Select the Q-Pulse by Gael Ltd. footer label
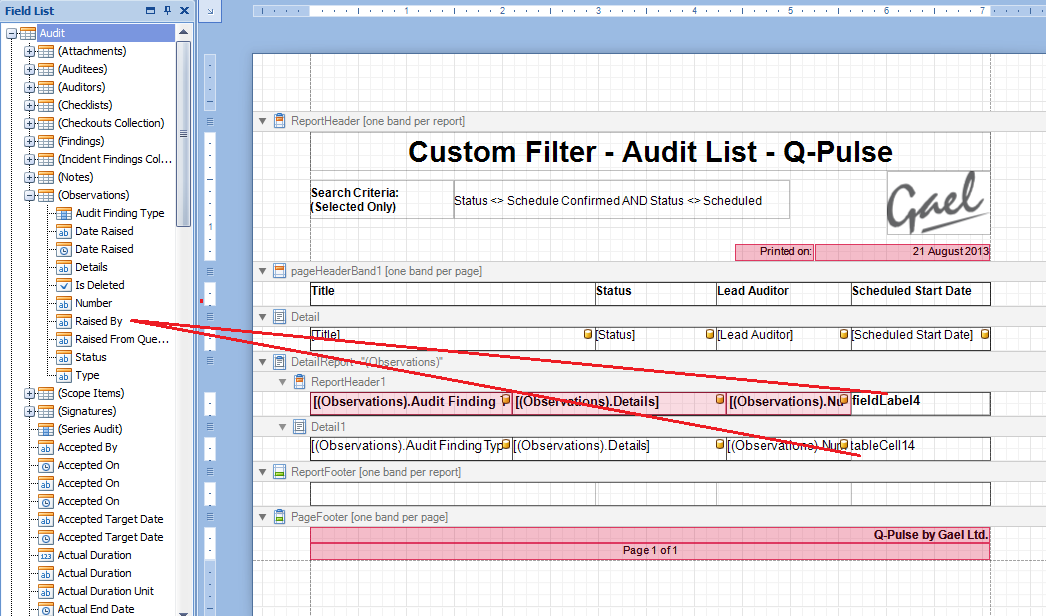Image resolution: width=1046 pixels, height=616 pixels. coord(650,535)
